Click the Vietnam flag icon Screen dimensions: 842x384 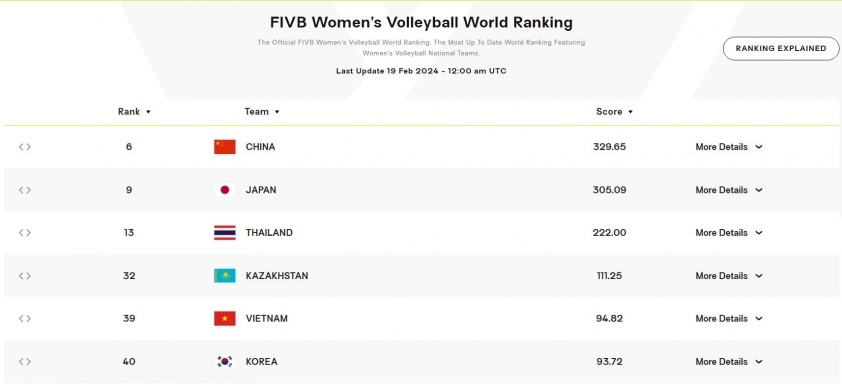(224, 318)
